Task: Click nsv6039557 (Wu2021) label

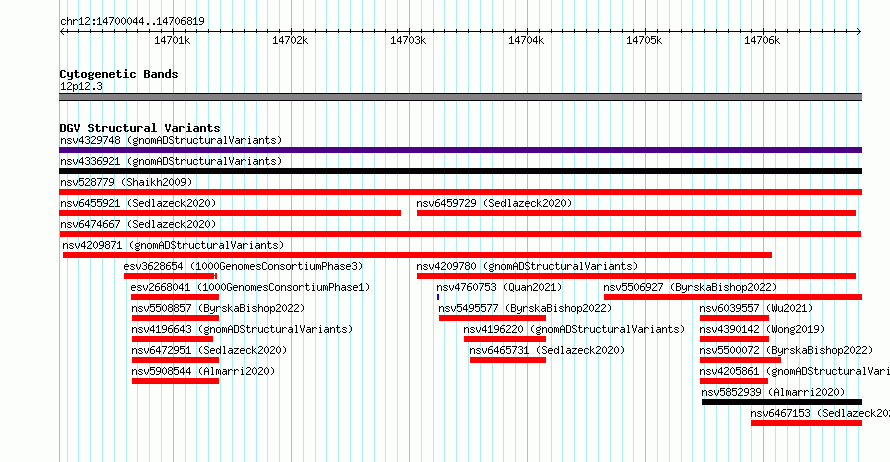Action: click(x=756, y=308)
